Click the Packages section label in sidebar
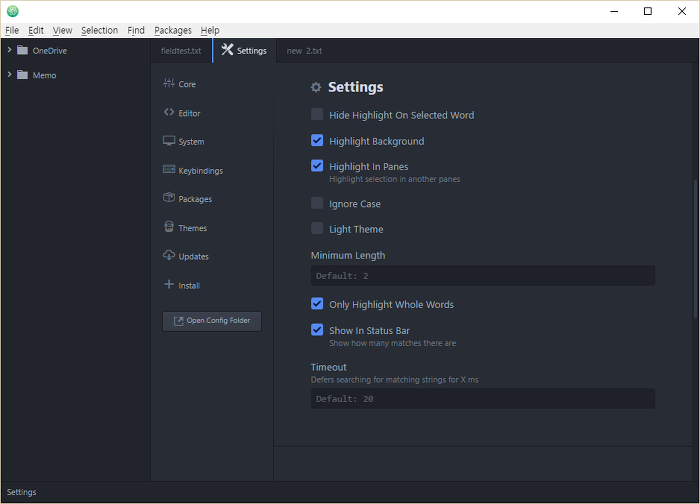Screen dimensions: 700x504 click(x=195, y=199)
